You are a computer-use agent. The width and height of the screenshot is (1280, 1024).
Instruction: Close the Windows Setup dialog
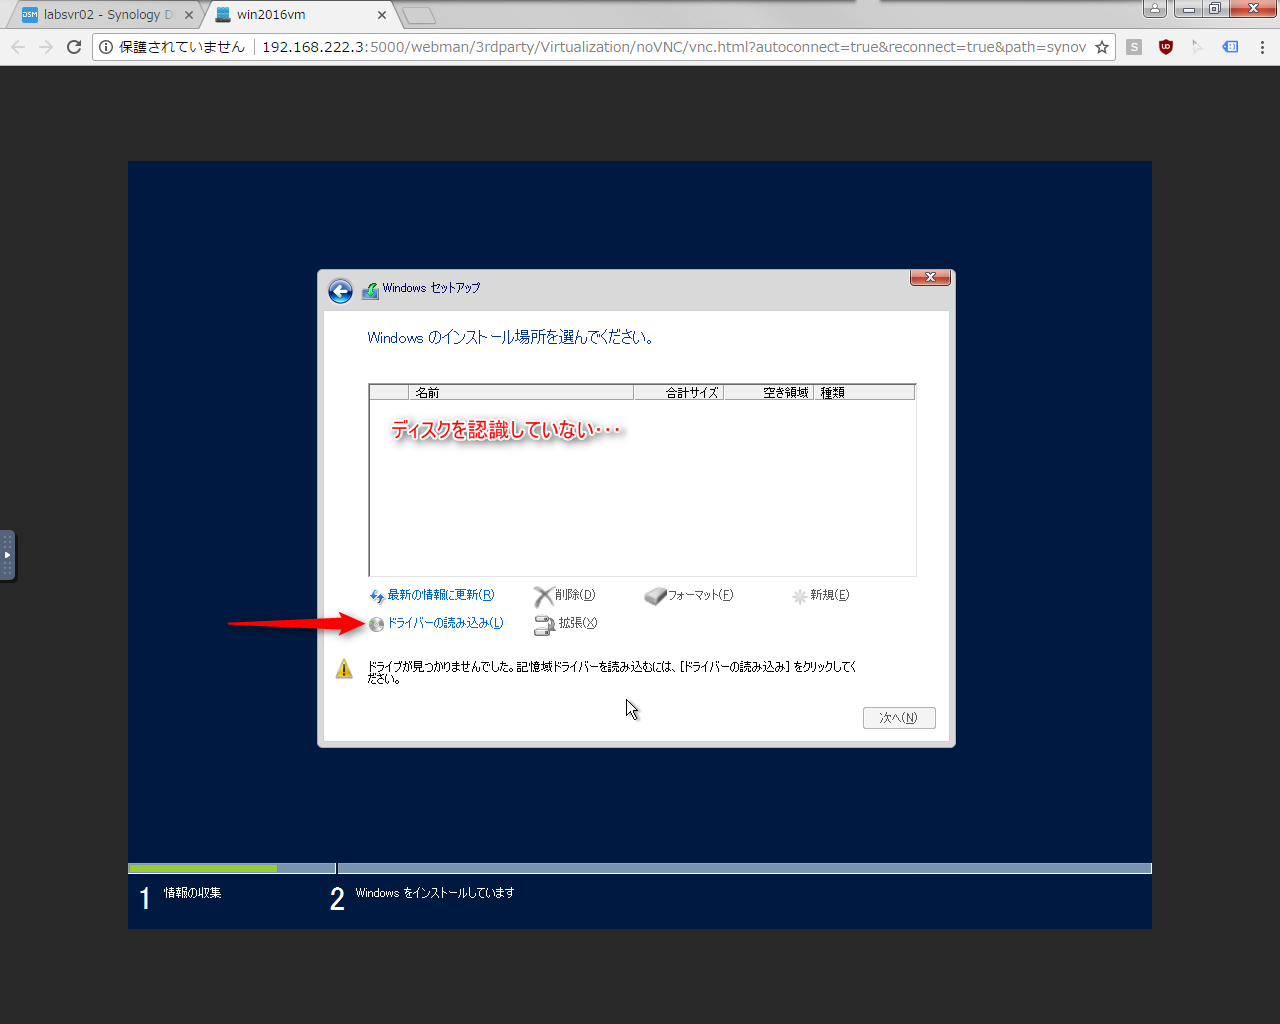point(930,278)
